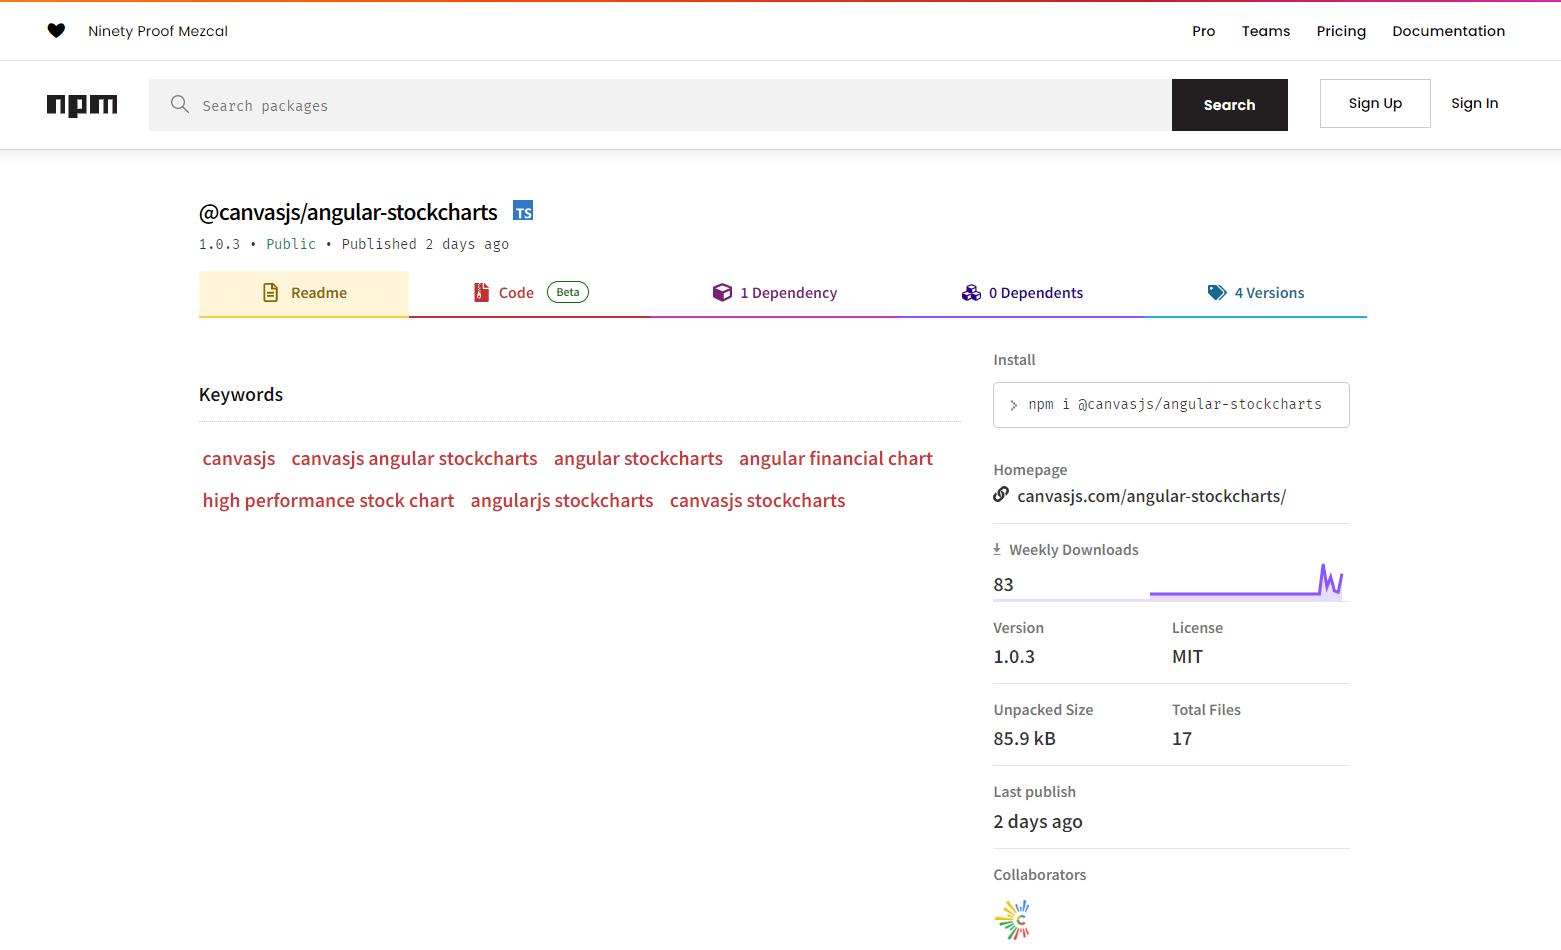Click the Collaborators heading
1561x950 pixels.
click(x=1040, y=875)
